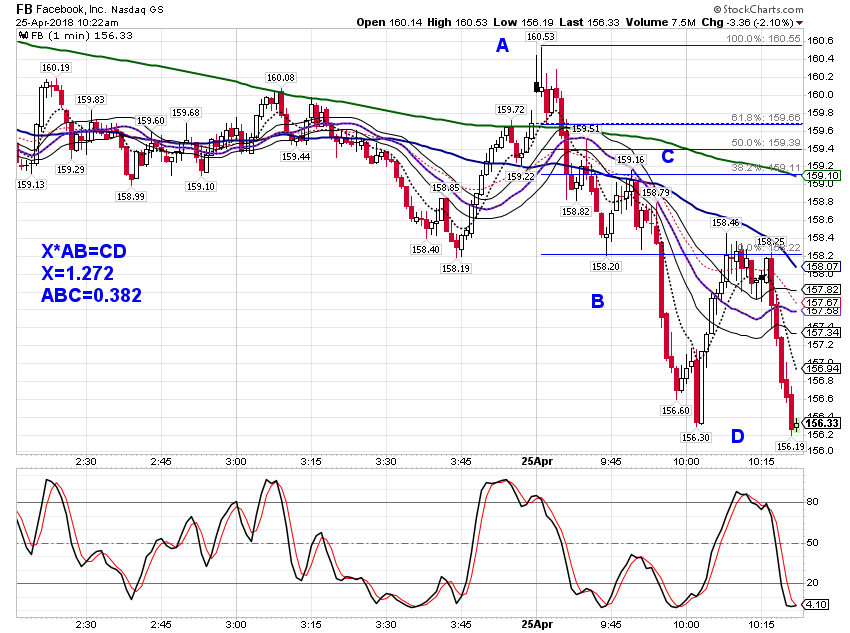The width and height of the screenshot is (850, 633).
Task: Click the 100.0%: 160.55 Fibonacci label
Action: 763,38
